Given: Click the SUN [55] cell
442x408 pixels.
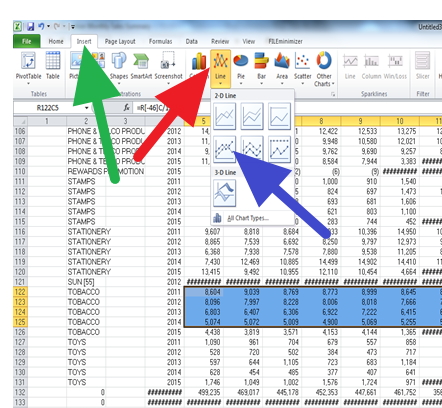Looking at the screenshot, I should (86, 282).
